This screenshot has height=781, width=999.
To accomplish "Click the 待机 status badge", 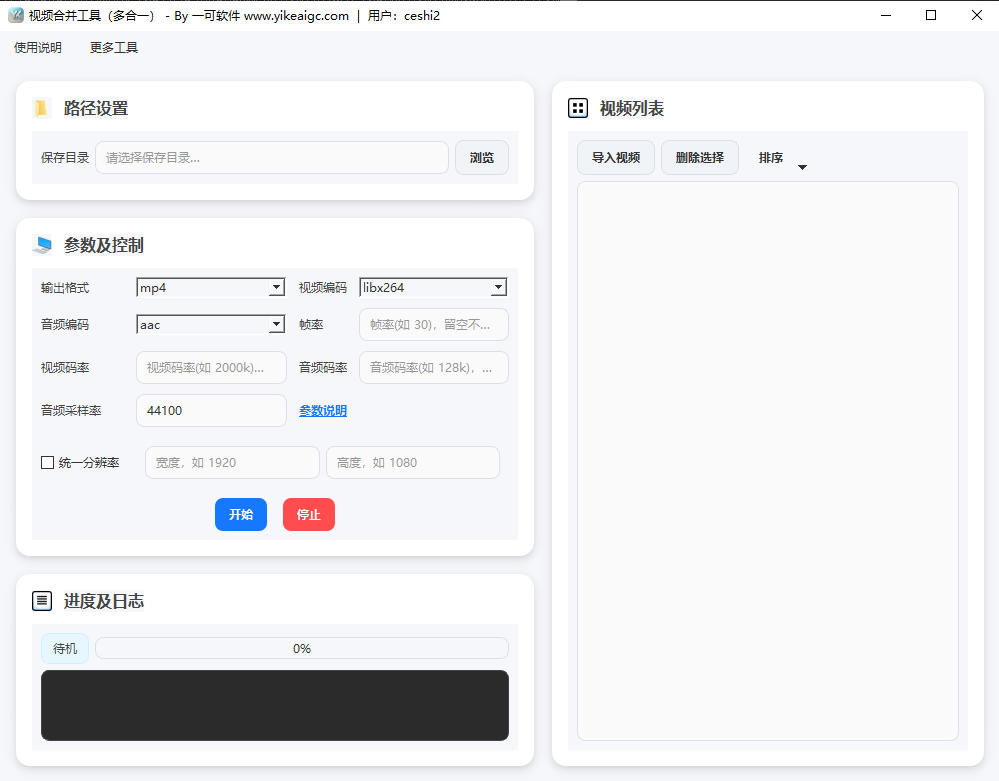I will point(64,648).
